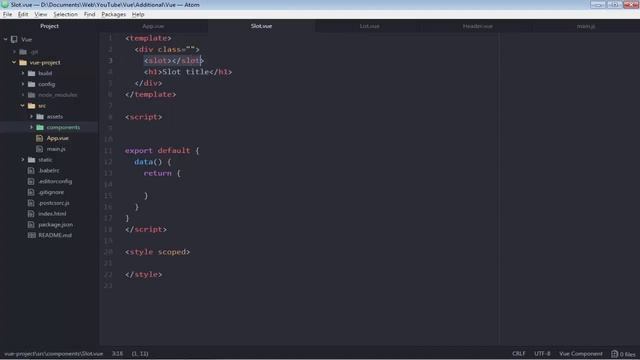
Task: Click the Atom logo in title bar
Action: point(5,4)
